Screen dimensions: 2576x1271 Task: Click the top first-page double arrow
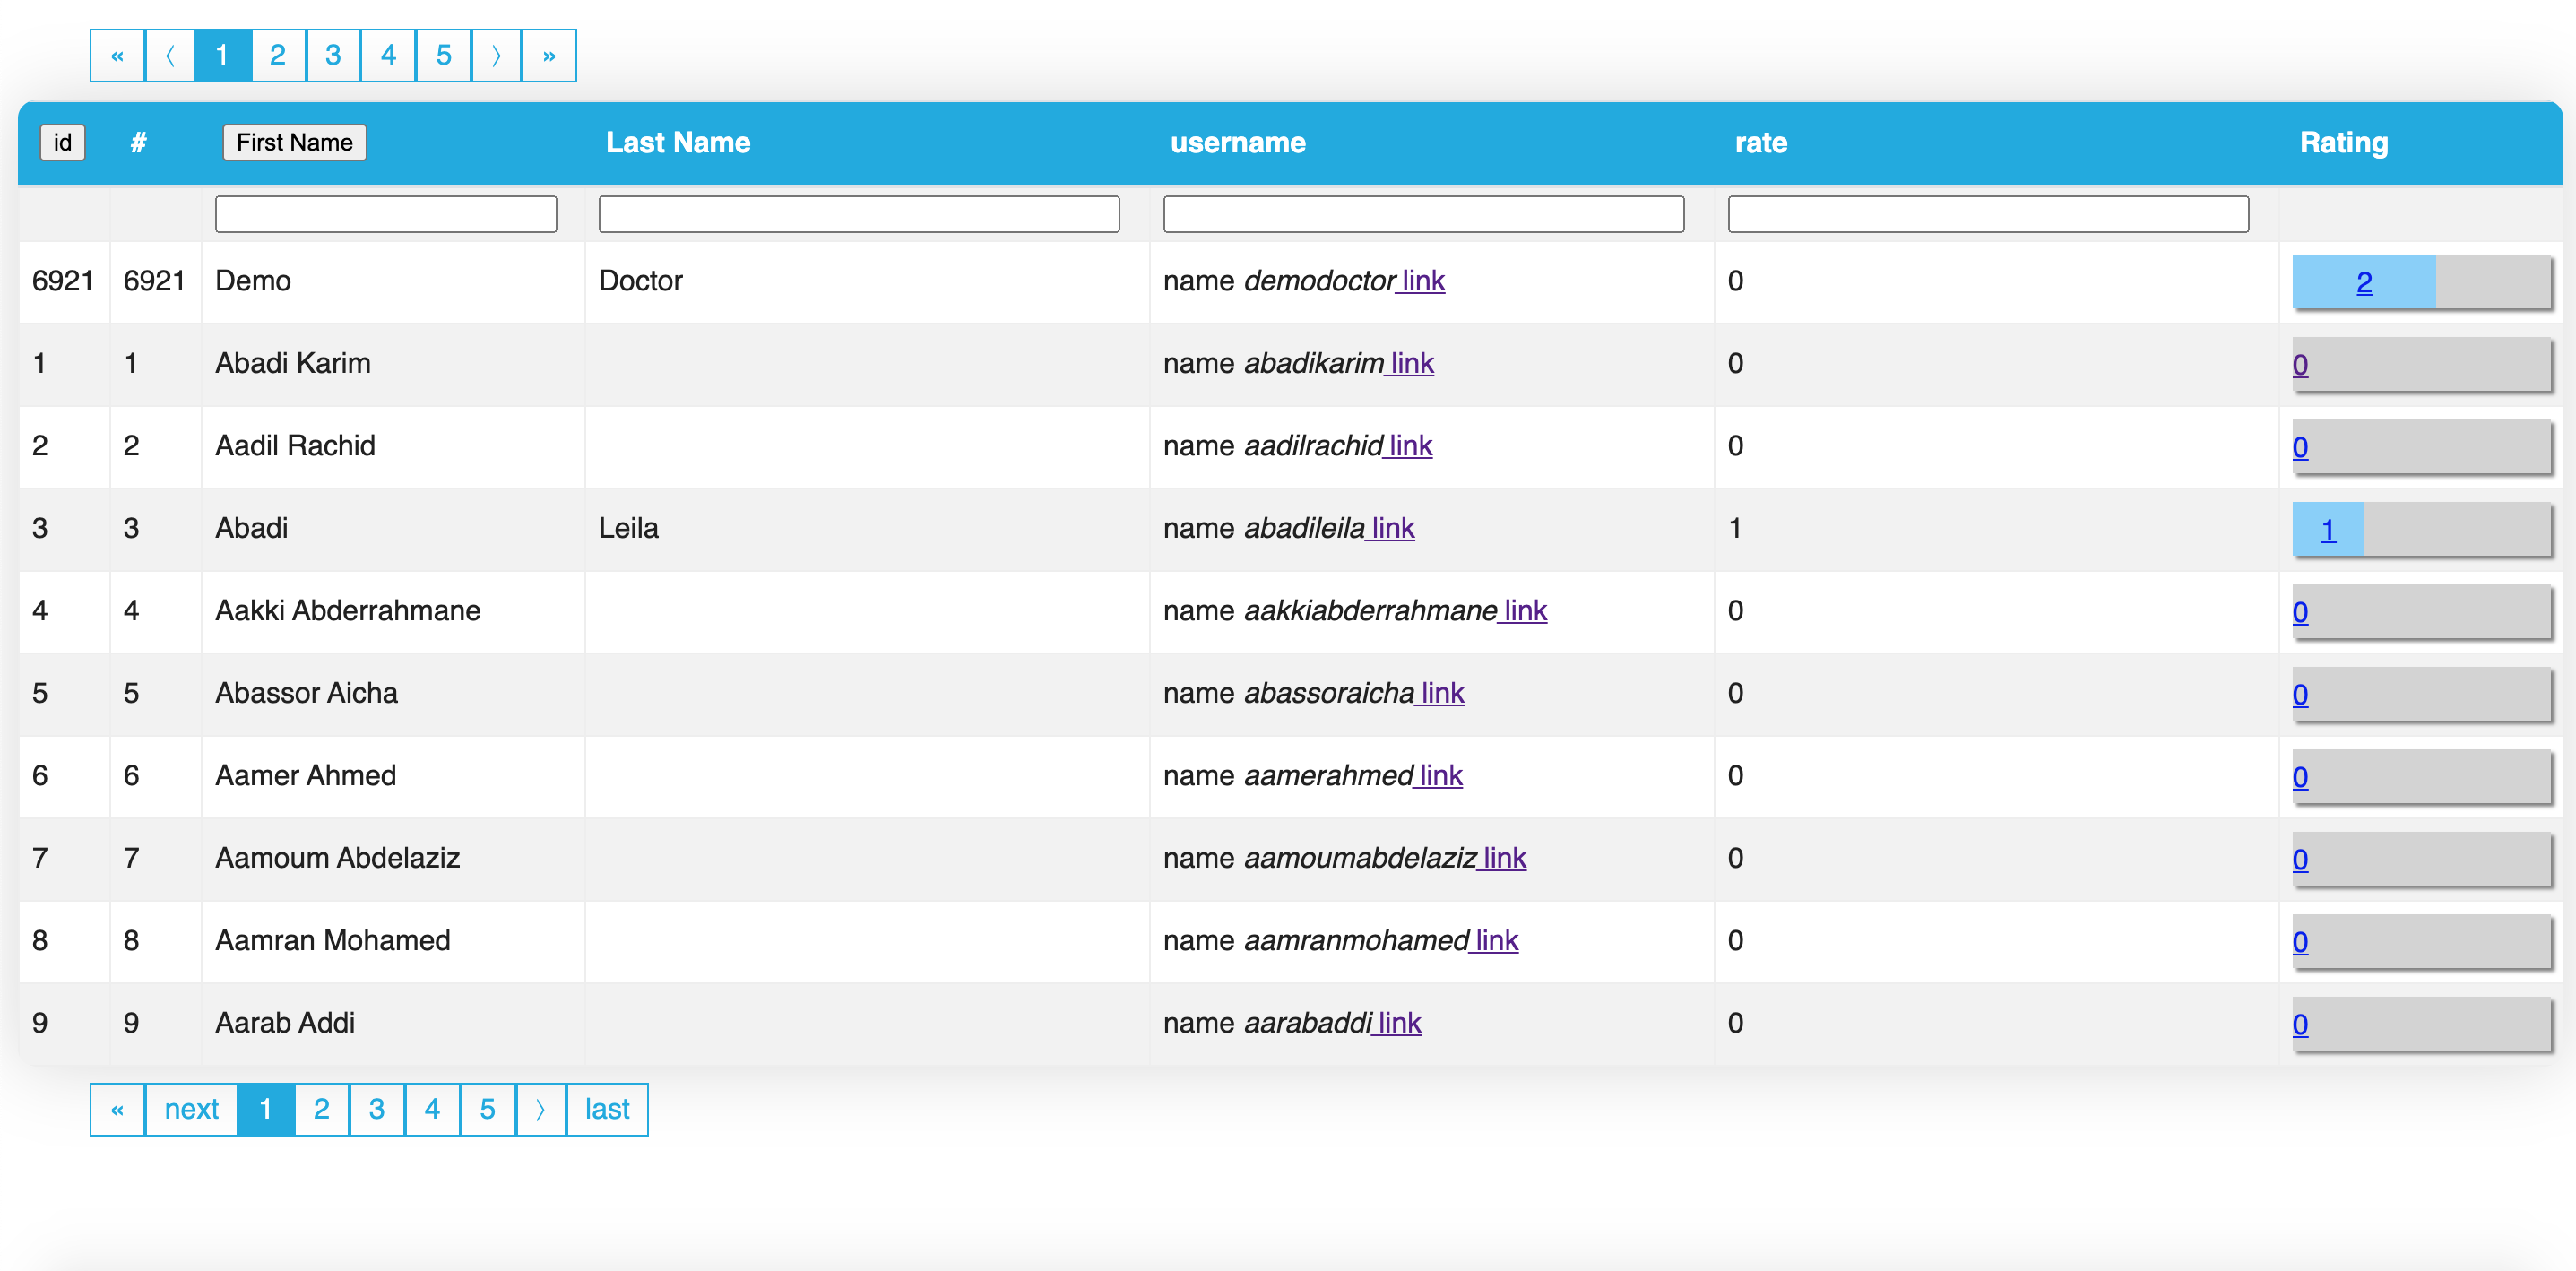point(117,56)
